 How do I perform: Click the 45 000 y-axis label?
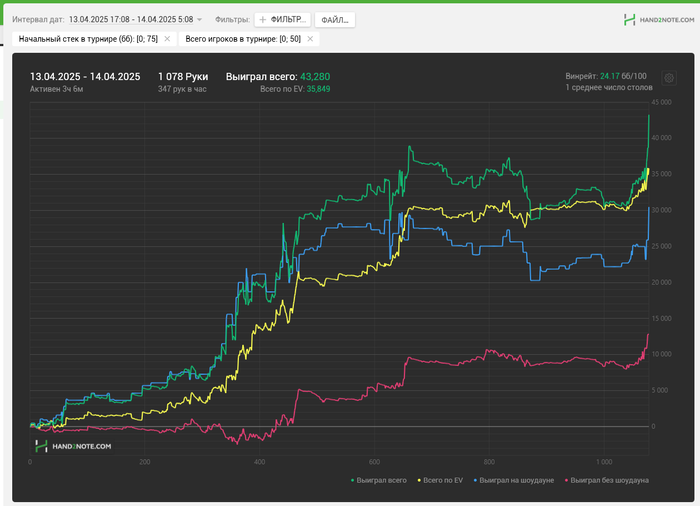661,102
